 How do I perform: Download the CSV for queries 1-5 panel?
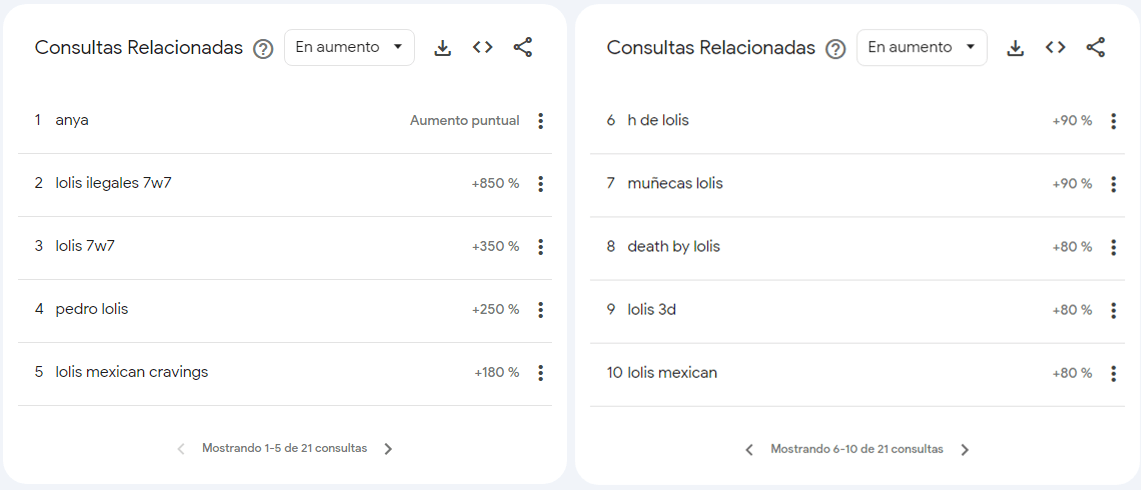coord(442,48)
